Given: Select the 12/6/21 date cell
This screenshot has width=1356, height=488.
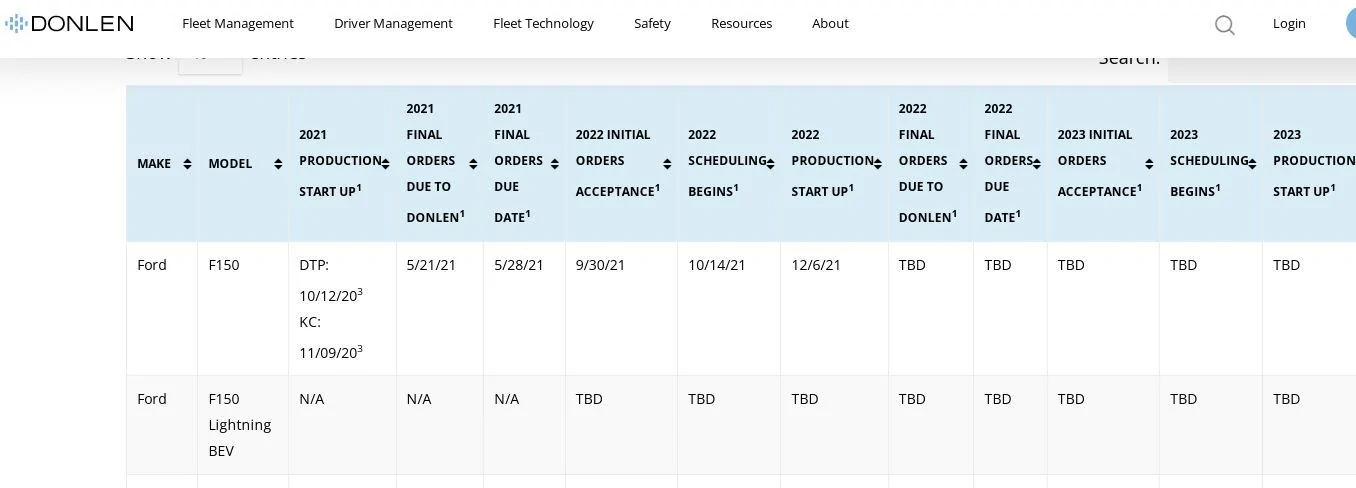Looking at the screenshot, I should coord(834,308).
